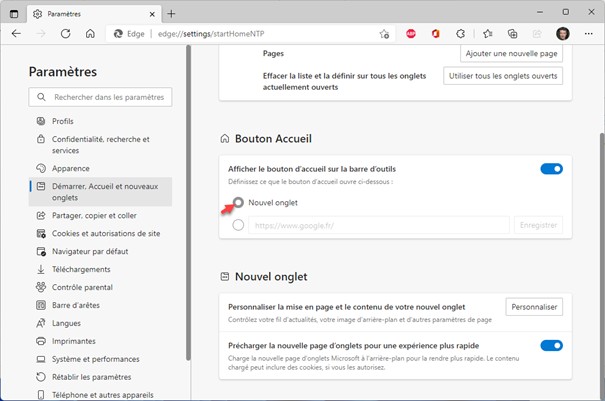Open Langues settings section
605x401 pixels.
(x=100, y=323)
